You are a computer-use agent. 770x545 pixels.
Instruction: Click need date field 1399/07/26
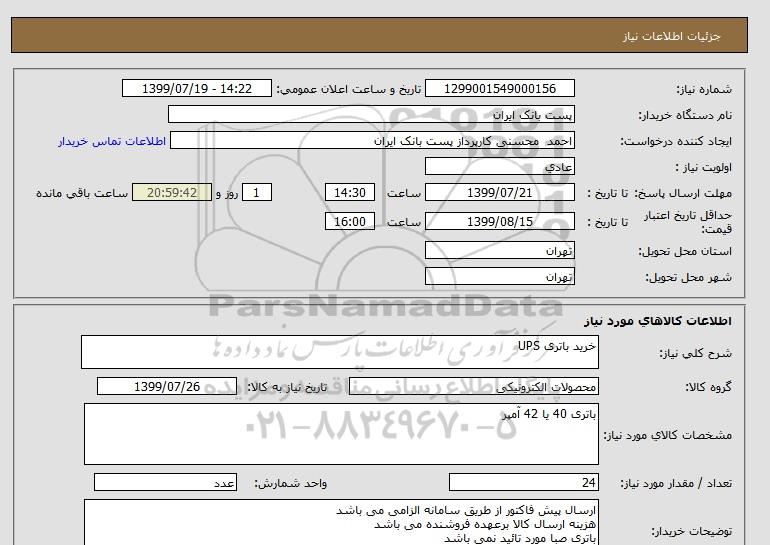(x=167, y=386)
